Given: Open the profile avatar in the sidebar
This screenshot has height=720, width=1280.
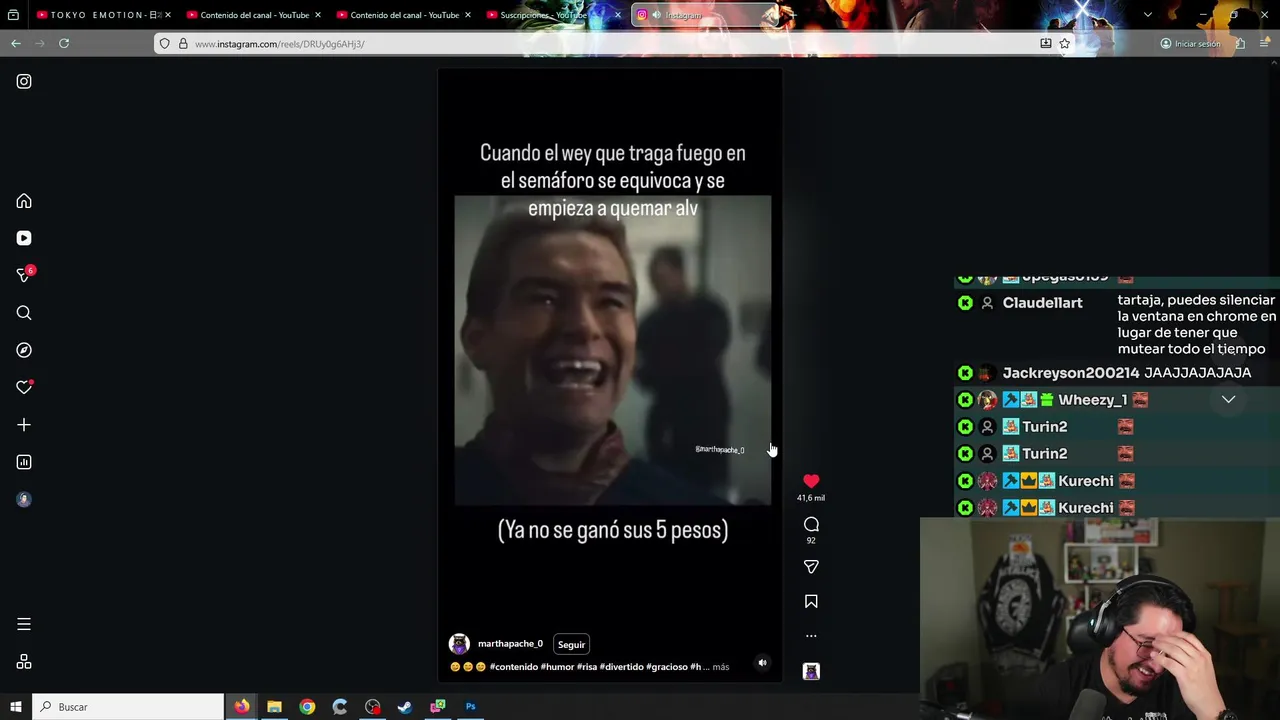Looking at the screenshot, I should coord(24,499).
